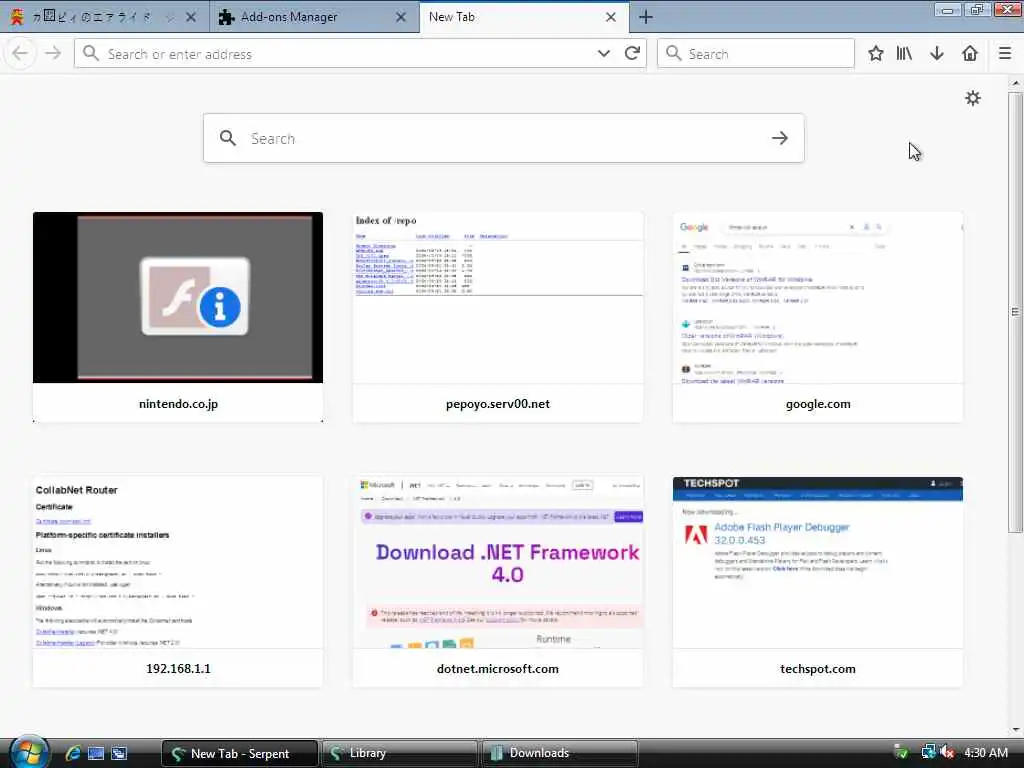The width and height of the screenshot is (1024, 768).
Task: Click the network tray icon
Action: (x=928, y=752)
